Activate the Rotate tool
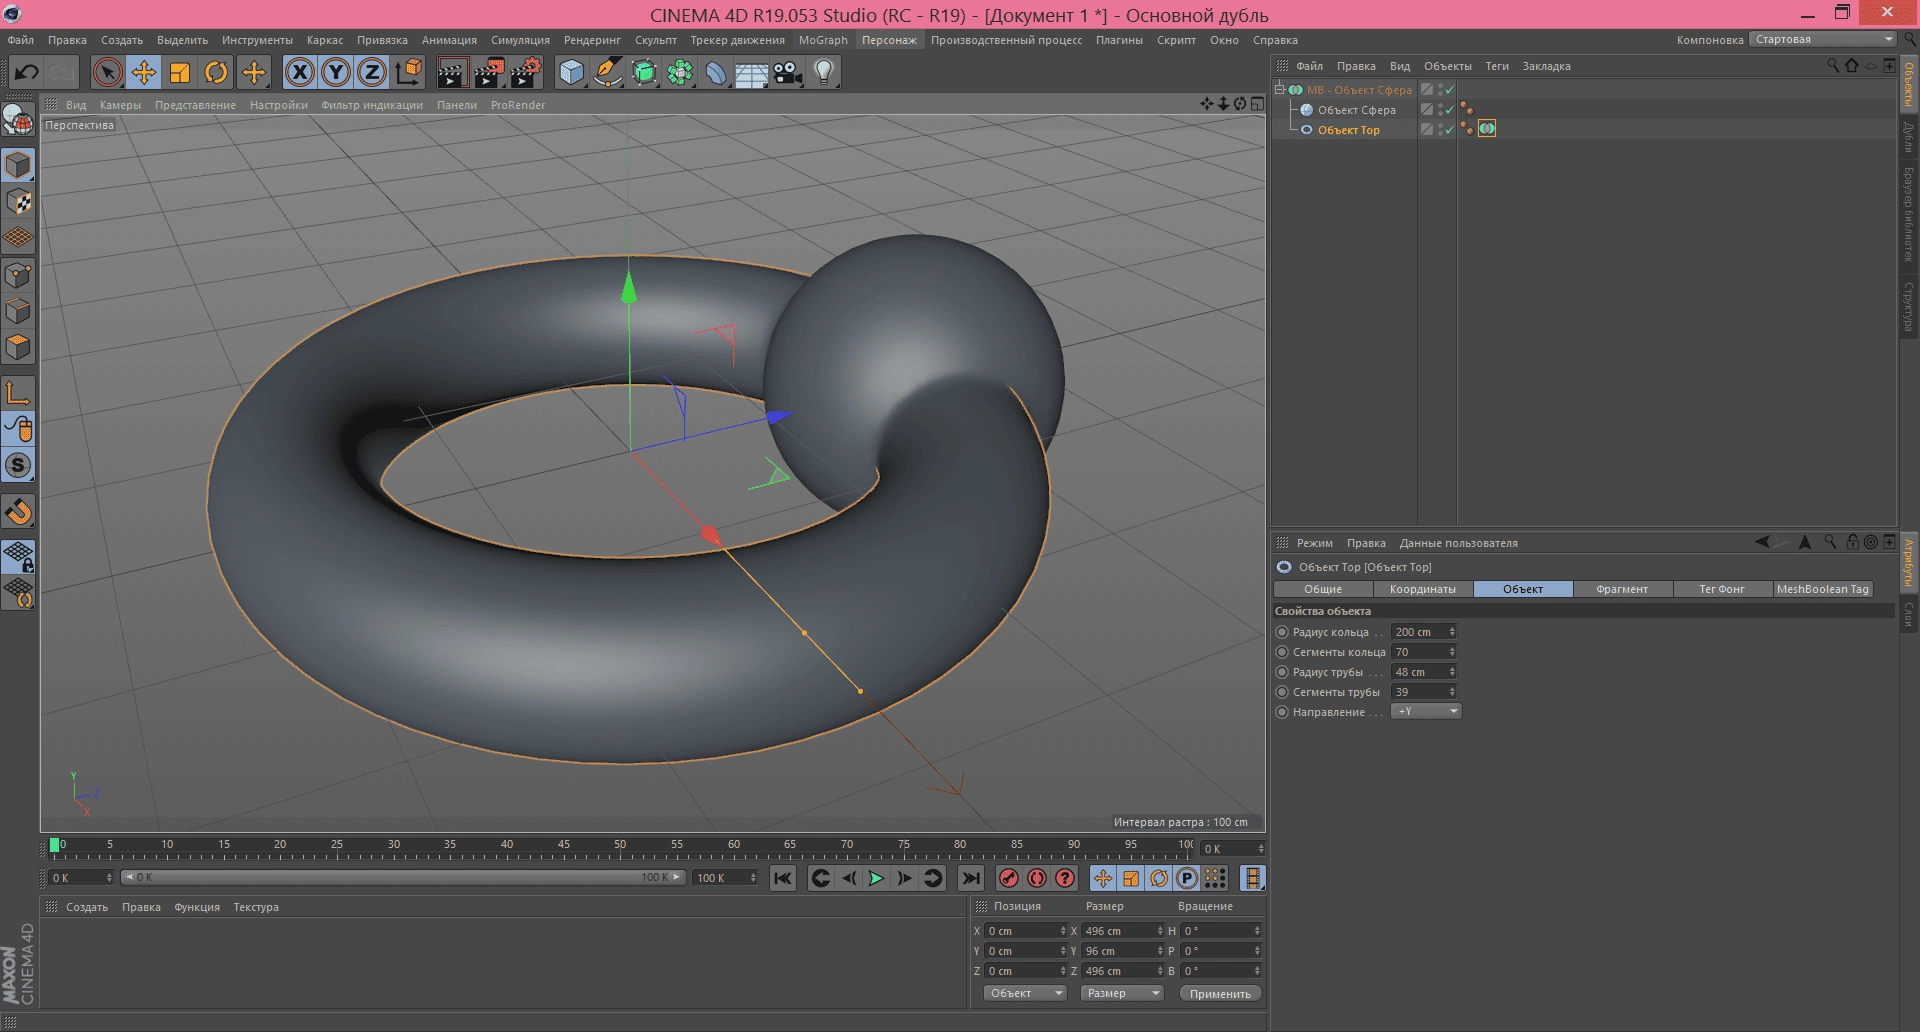Screen dimensions: 1920x1032 click(216, 72)
